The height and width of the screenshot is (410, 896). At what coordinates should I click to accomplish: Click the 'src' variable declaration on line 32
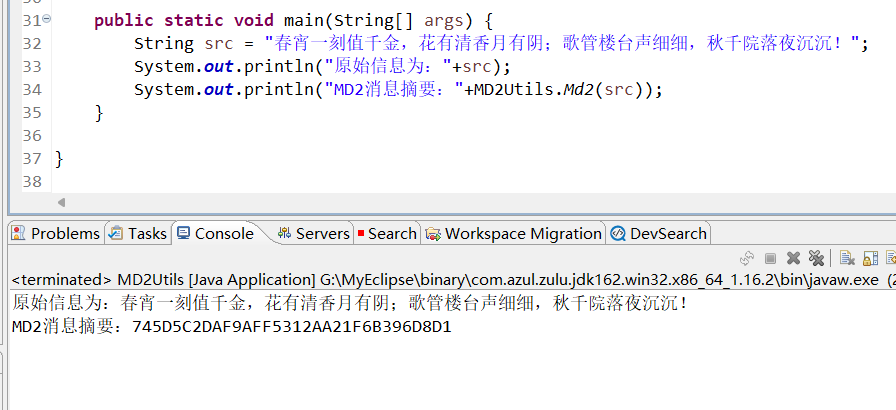tap(219, 44)
